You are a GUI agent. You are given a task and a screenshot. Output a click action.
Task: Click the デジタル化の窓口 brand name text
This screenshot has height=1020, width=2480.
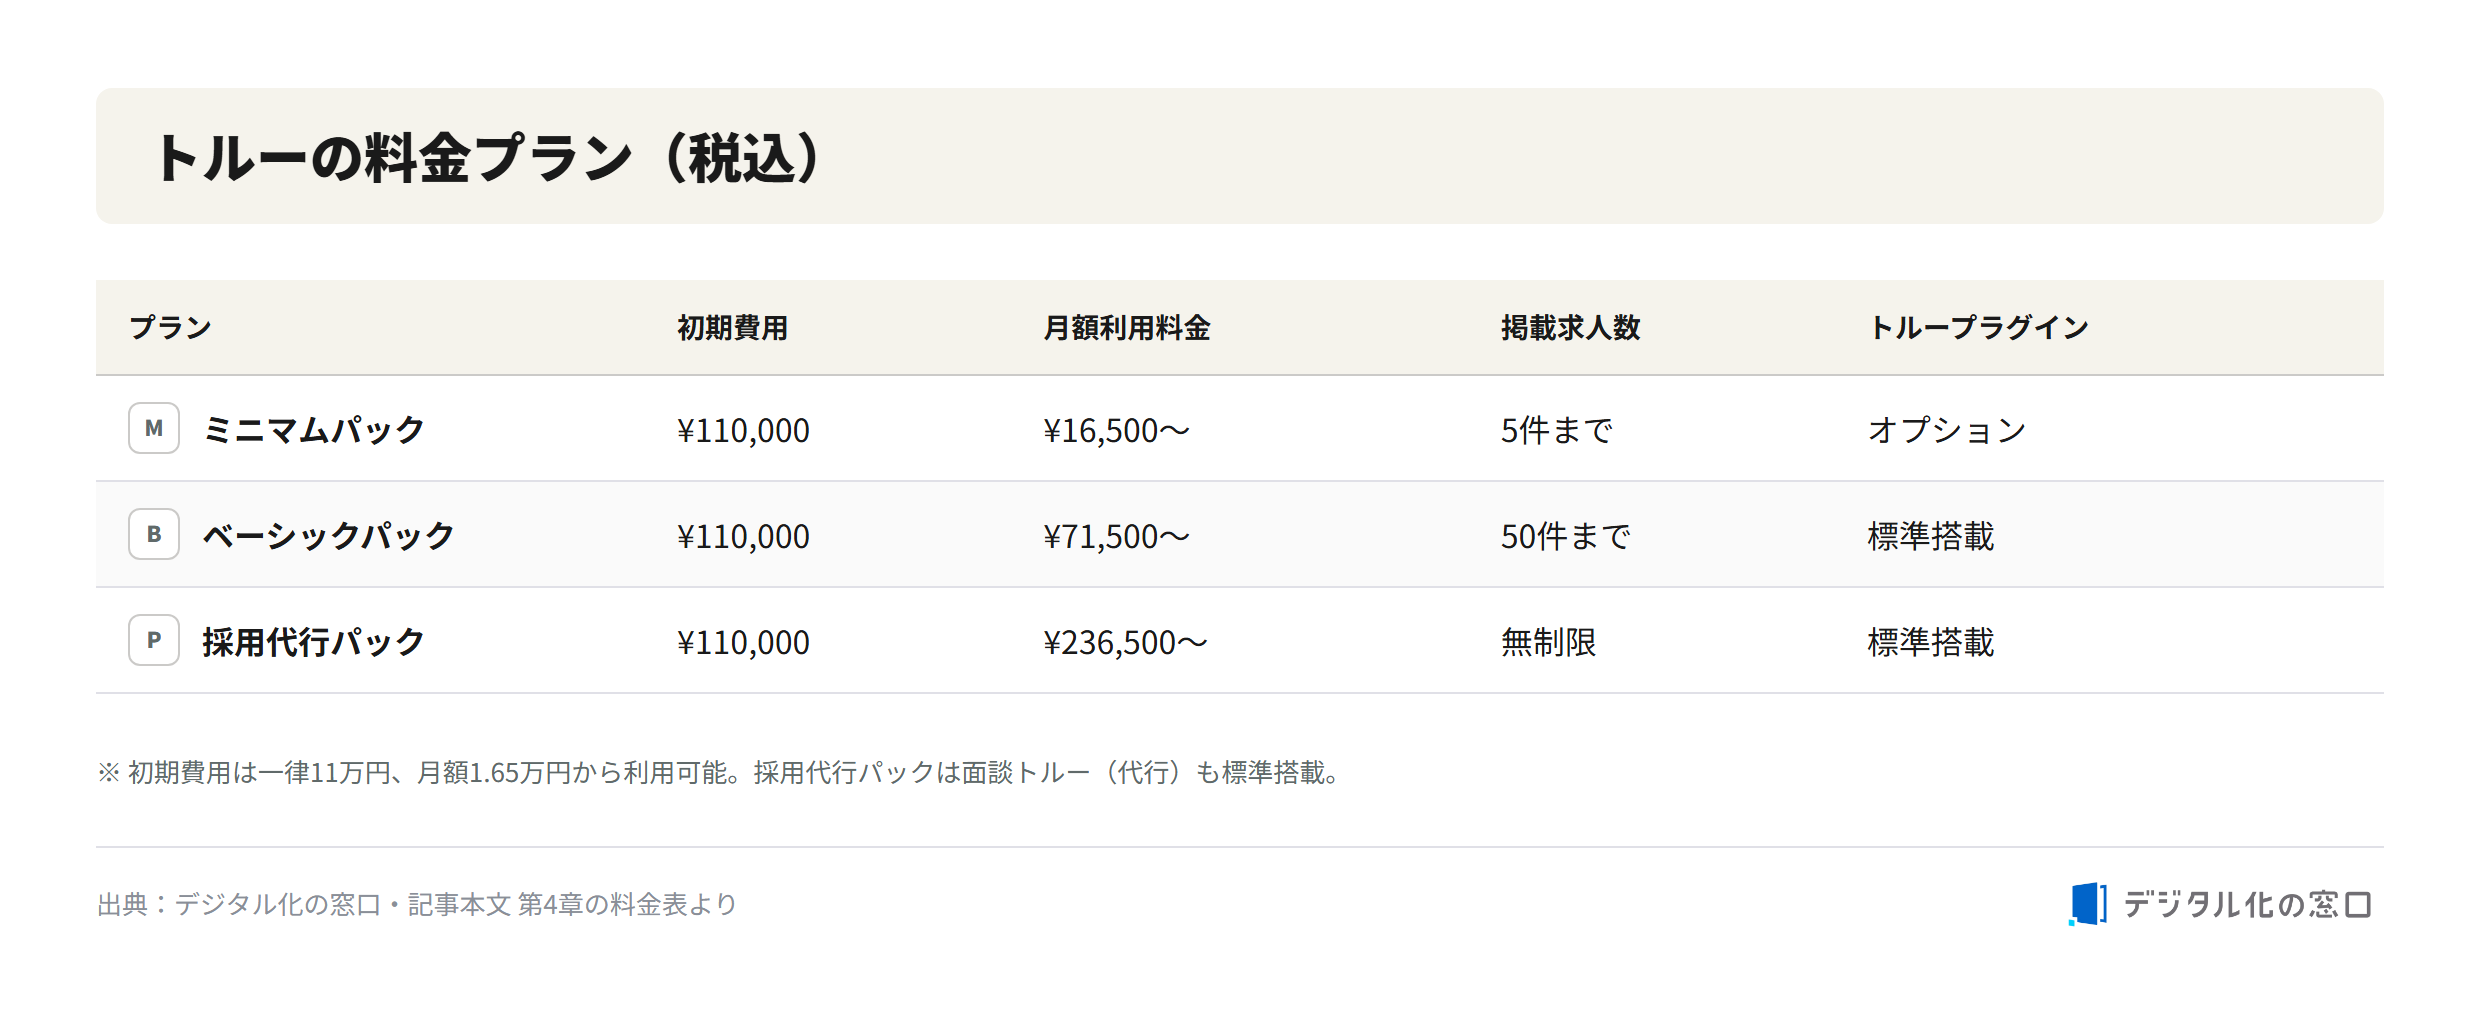pos(2247,904)
